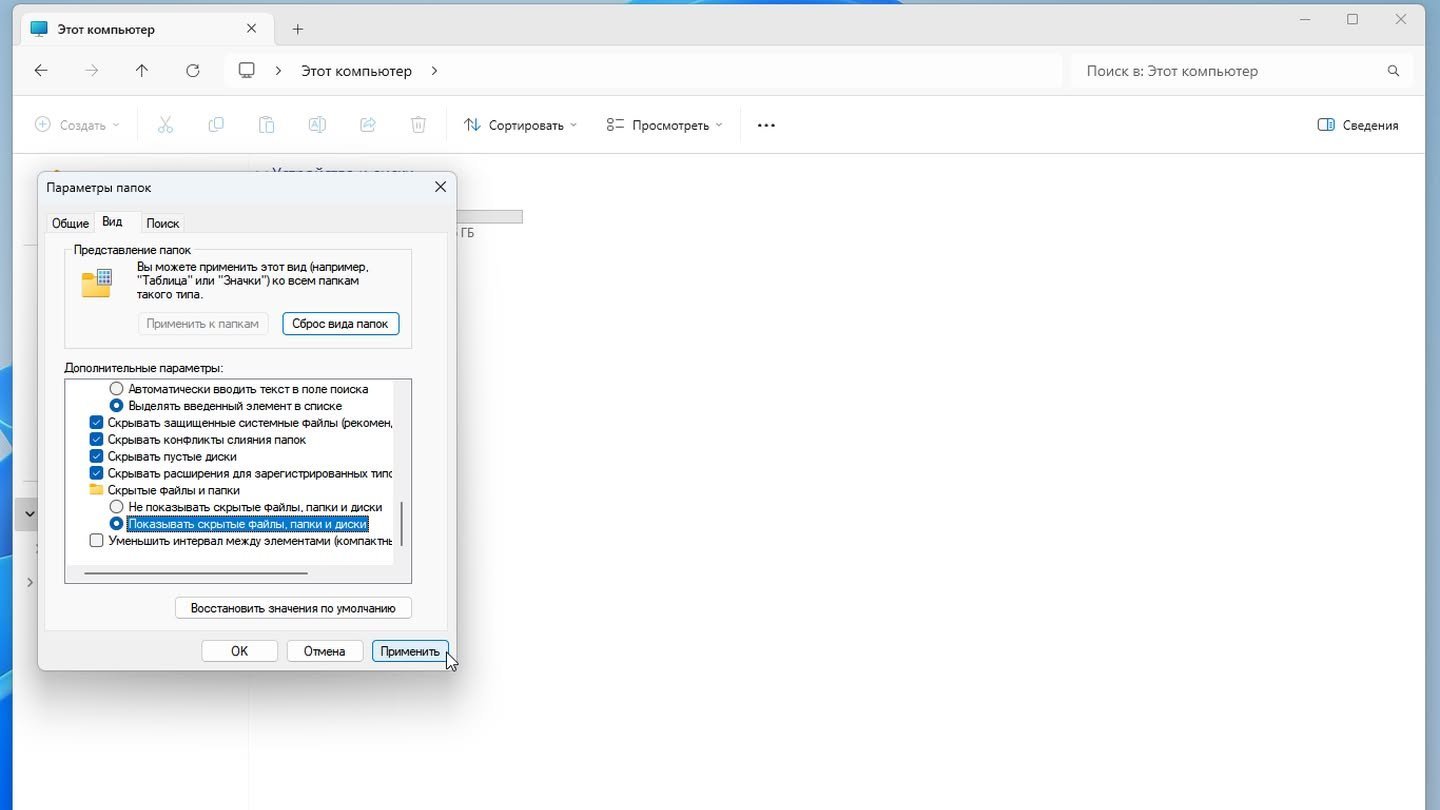Enable Уменьшить интервал между элементами checkbox
Screen dimensions: 1440x810
pyautogui.click(x=96, y=541)
